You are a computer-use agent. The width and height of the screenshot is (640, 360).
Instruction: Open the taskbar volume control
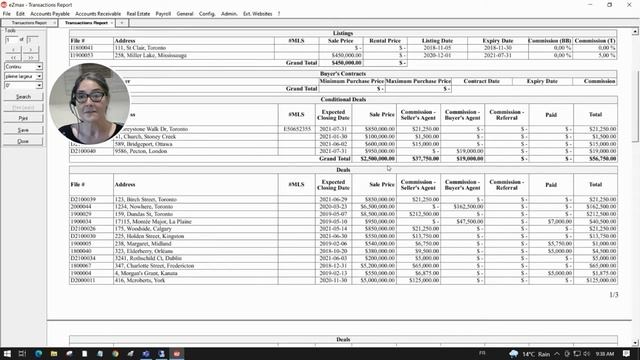(x=587, y=354)
